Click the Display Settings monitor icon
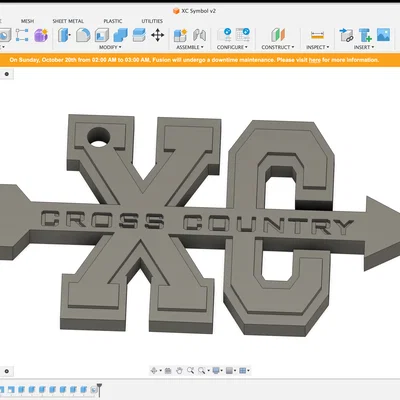The height and width of the screenshot is (400, 400). [x=216, y=370]
